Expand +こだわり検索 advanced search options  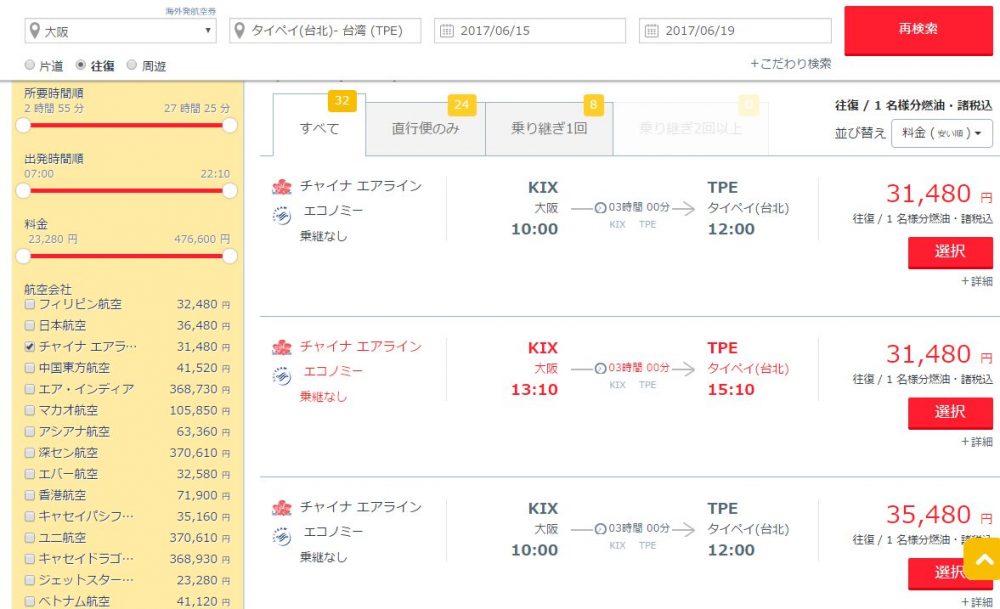click(791, 64)
